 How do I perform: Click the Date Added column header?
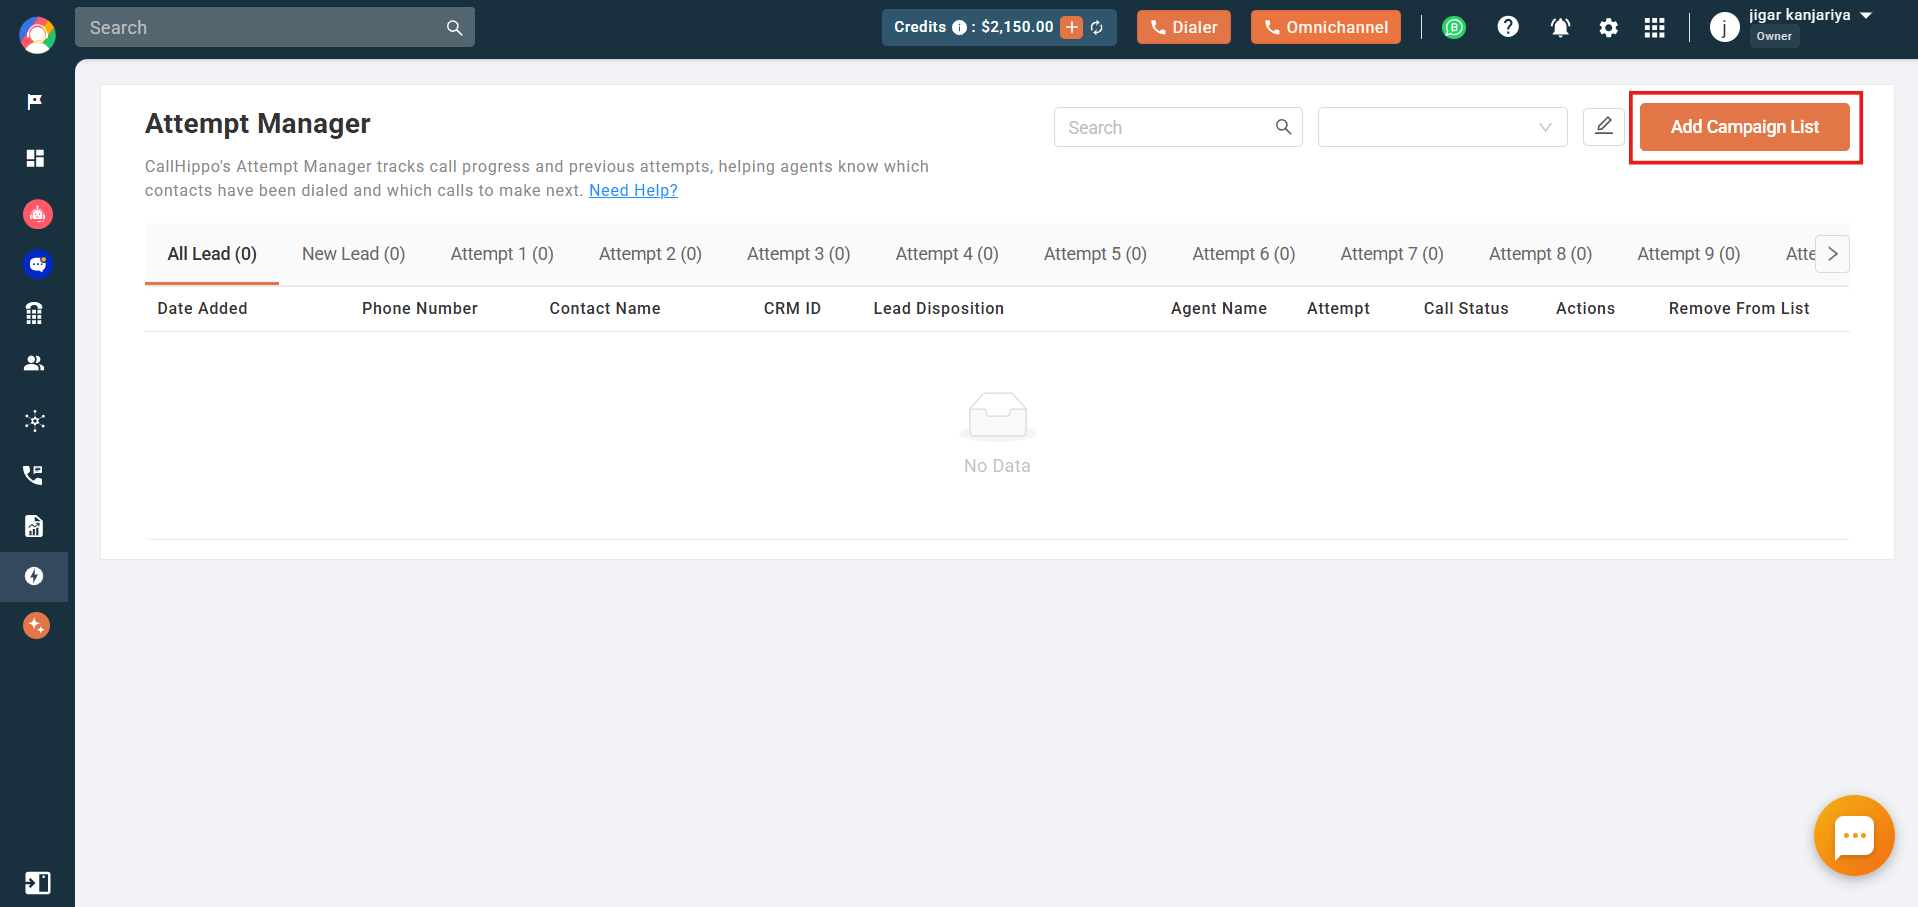coord(202,308)
